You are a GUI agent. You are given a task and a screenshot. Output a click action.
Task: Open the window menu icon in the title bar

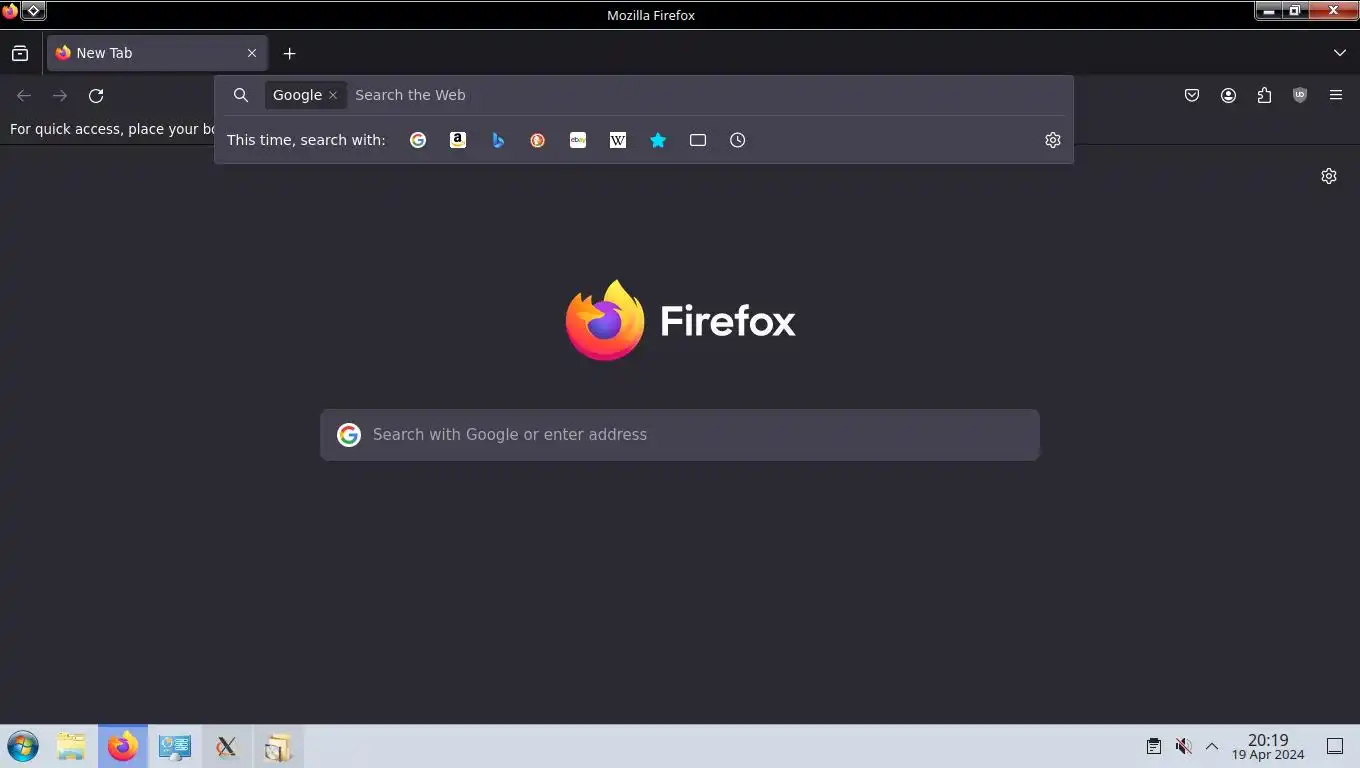tap(10, 11)
